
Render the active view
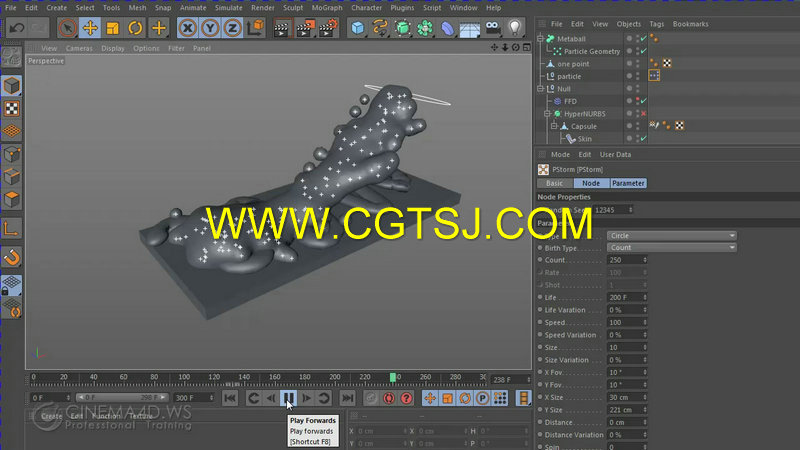282,28
